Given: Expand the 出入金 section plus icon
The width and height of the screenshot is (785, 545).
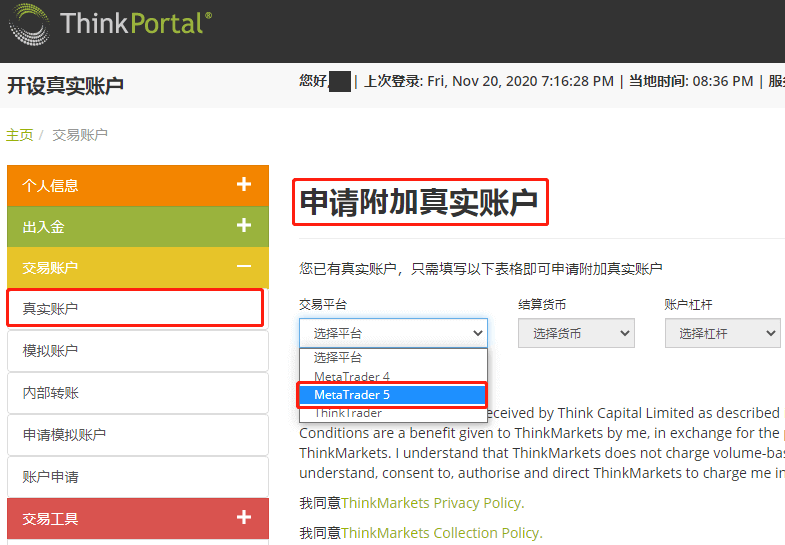Looking at the screenshot, I should [x=244, y=225].
